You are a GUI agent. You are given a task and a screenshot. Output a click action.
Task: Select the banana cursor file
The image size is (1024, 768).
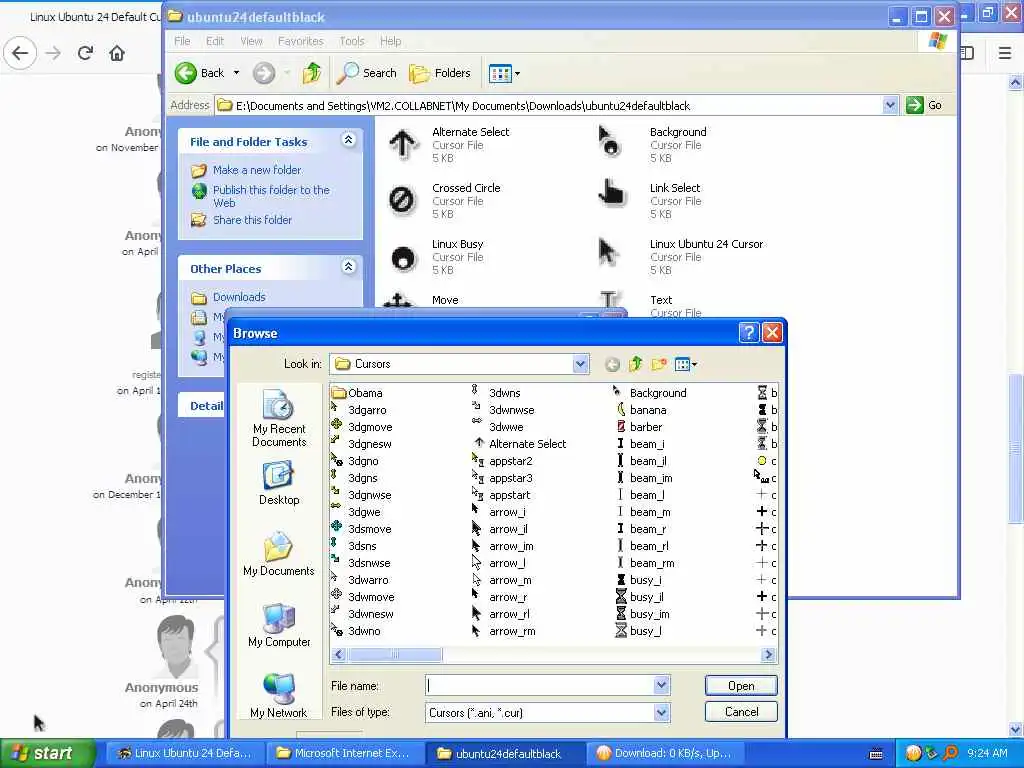tap(641, 410)
